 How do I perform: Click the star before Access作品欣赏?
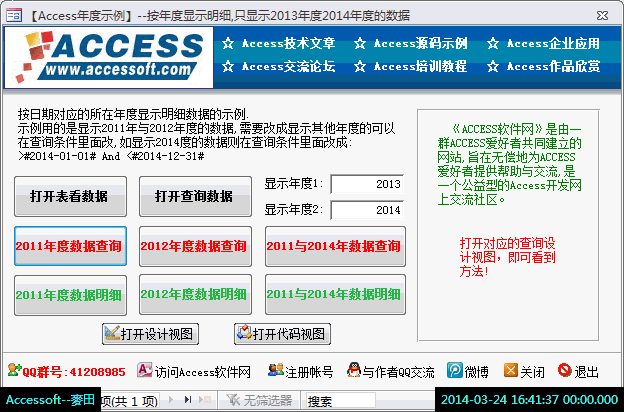493,66
